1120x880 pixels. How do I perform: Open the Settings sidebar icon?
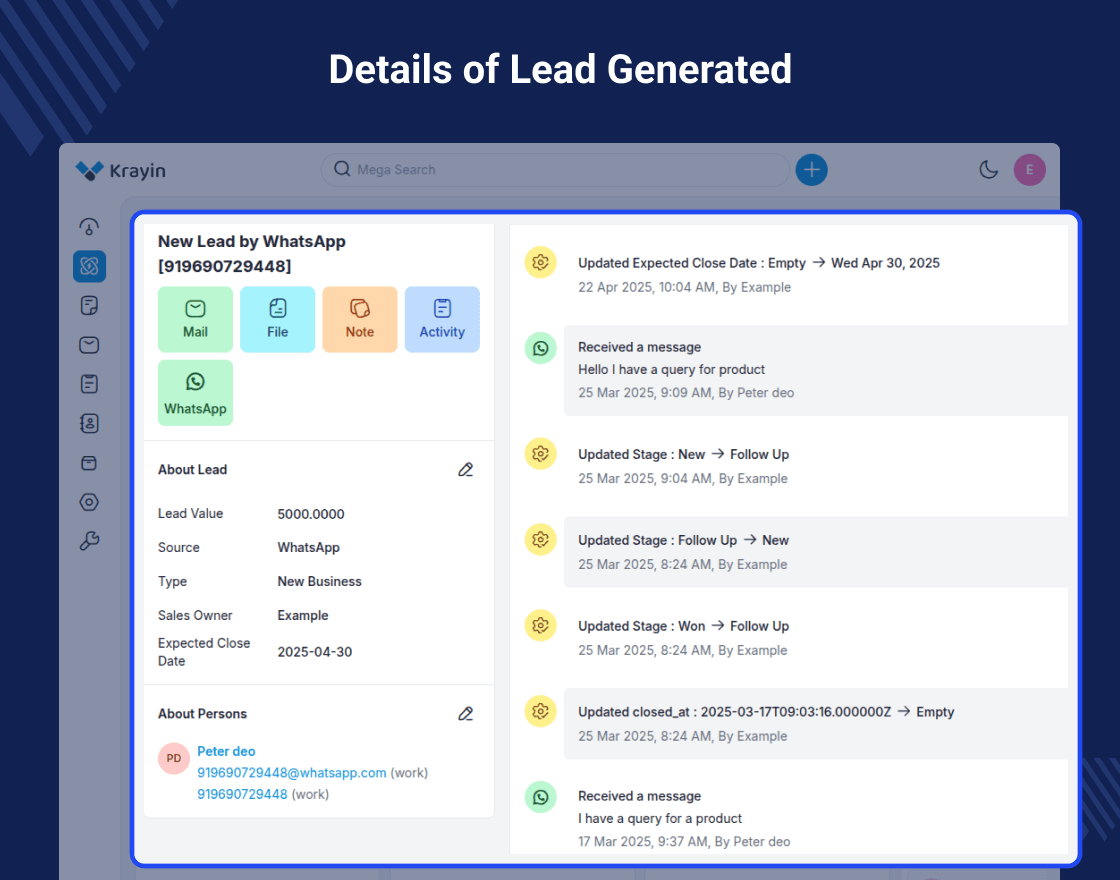[89, 502]
